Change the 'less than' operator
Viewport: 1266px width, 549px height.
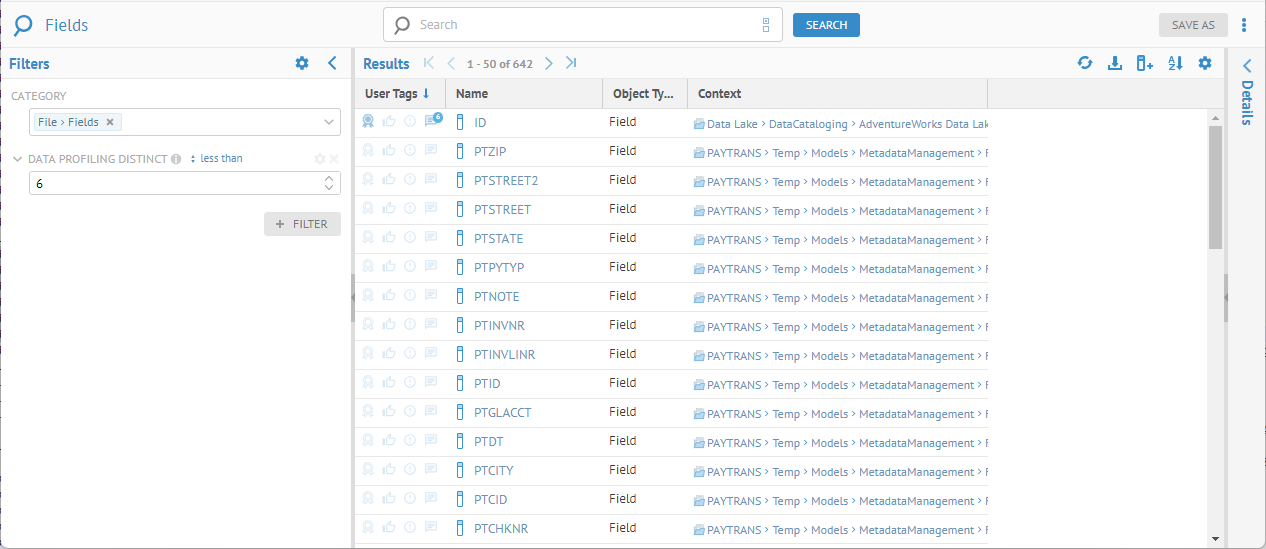220,159
